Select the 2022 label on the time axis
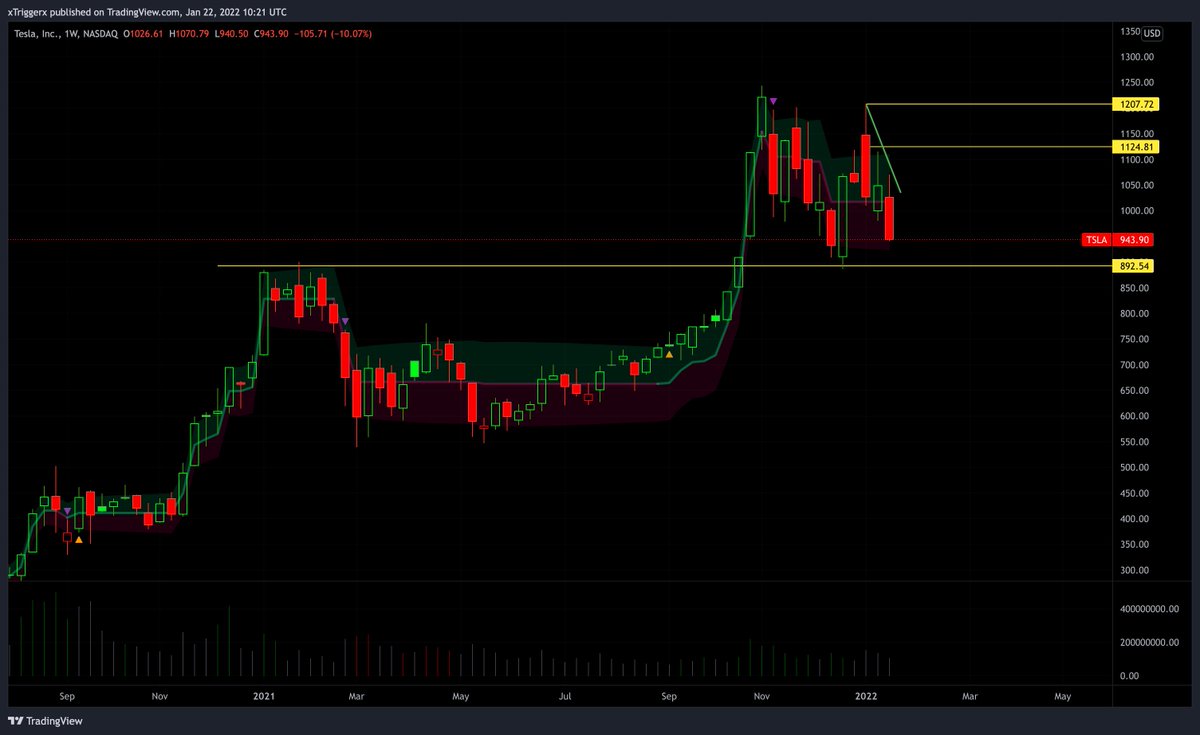 pyautogui.click(x=864, y=696)
